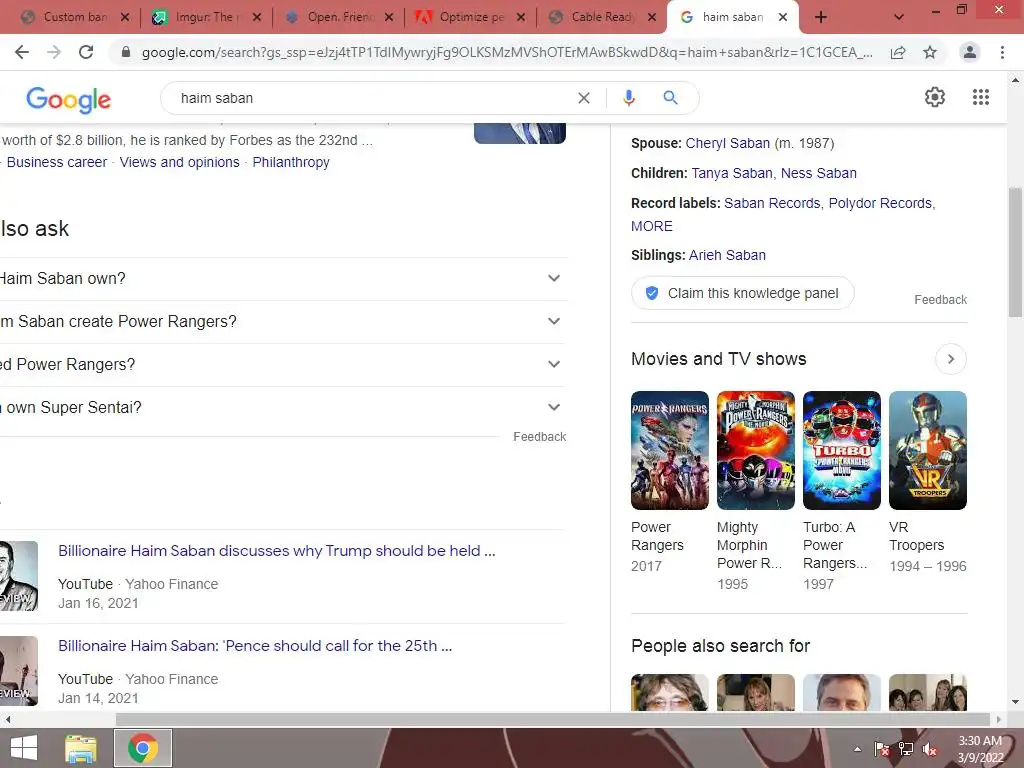Open Mighty Morphin Power Rangers 1995 poster
The width and height of the screenshot is (1024, 768).
tap(756, 450)
